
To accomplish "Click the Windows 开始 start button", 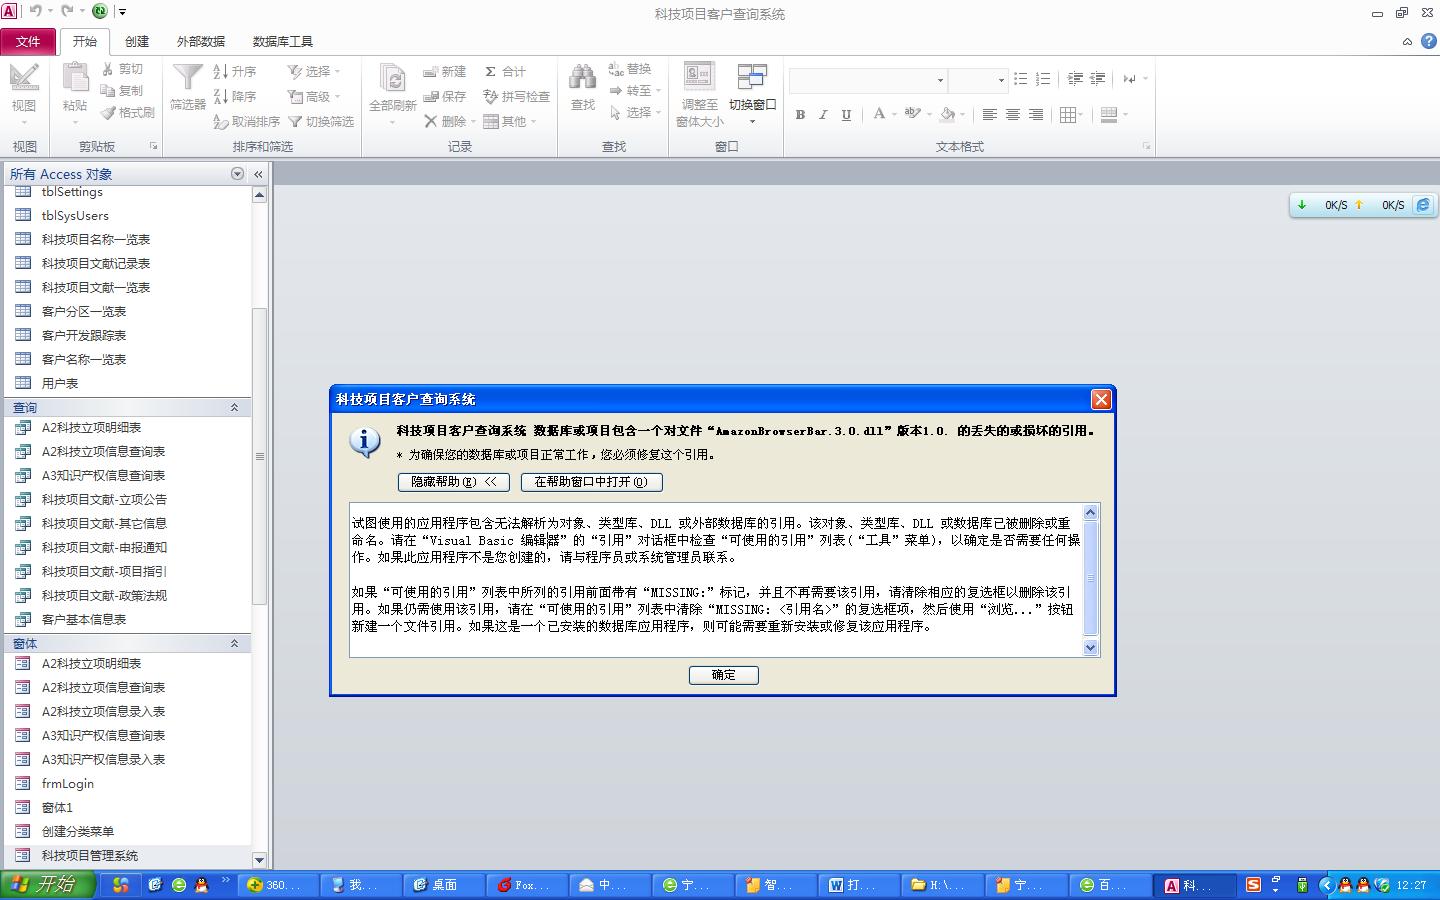I will coord(48,884).
